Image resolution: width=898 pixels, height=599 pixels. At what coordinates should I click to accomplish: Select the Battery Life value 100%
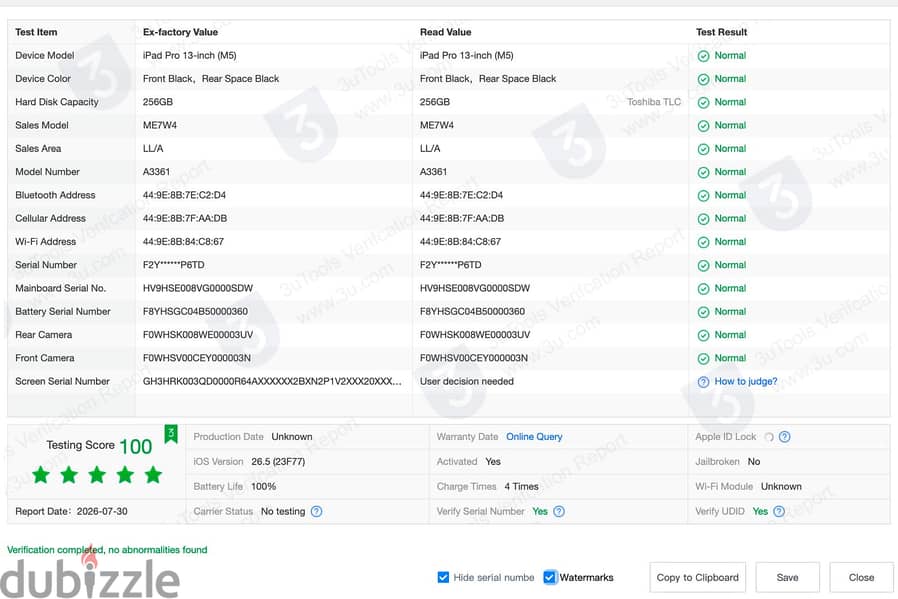(263, 486)
